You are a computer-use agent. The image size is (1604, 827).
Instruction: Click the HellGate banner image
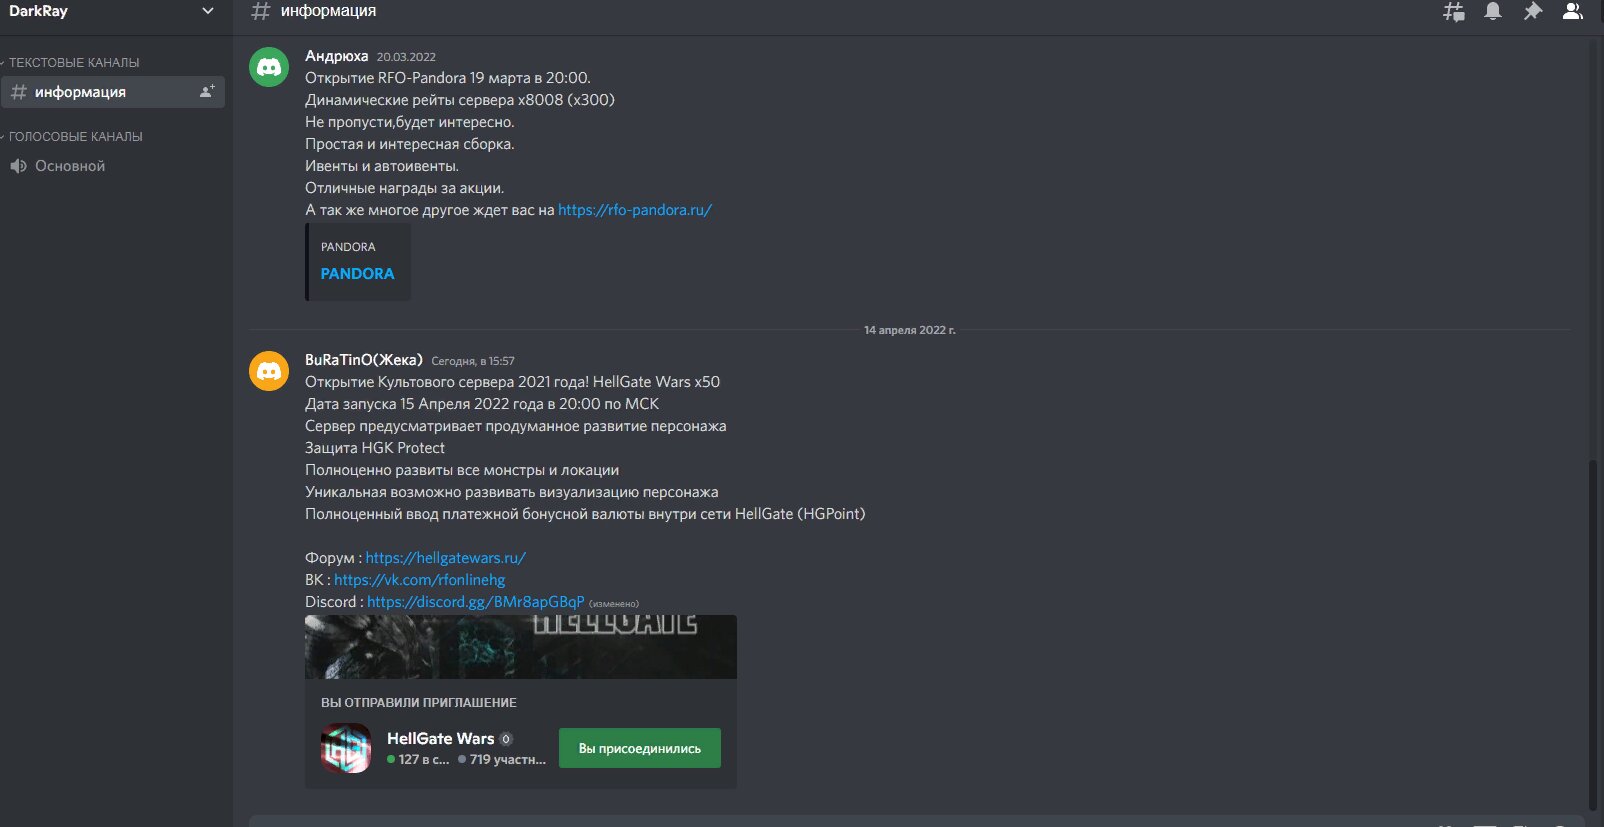tap(521, 647)
